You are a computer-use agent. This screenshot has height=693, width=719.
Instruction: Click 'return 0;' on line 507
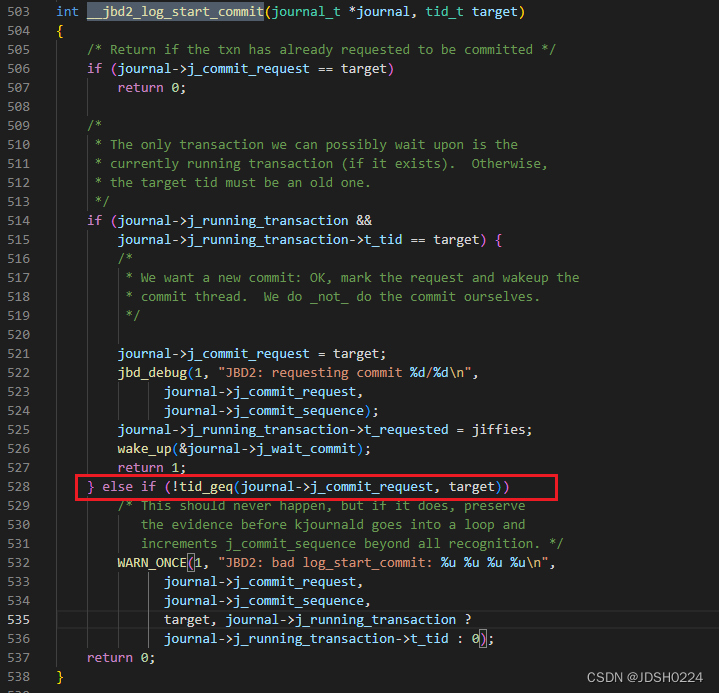click(x=152, y=88)
